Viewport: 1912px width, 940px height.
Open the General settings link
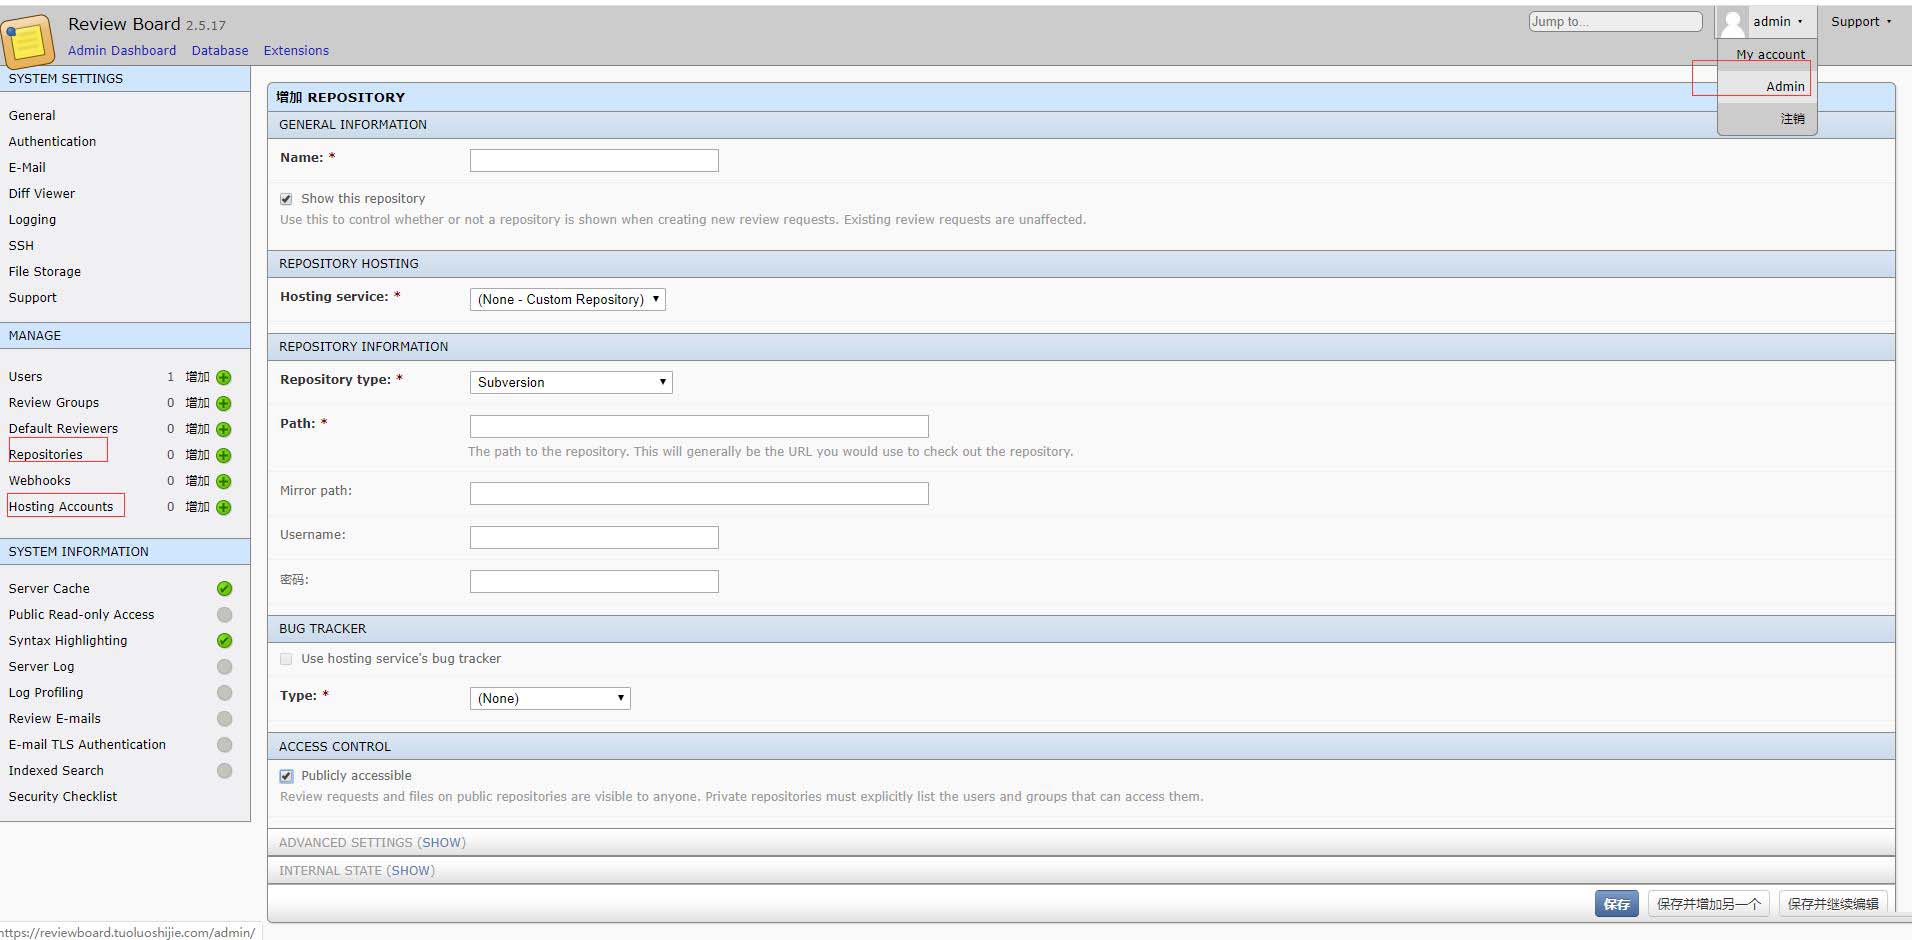point(32,116)
